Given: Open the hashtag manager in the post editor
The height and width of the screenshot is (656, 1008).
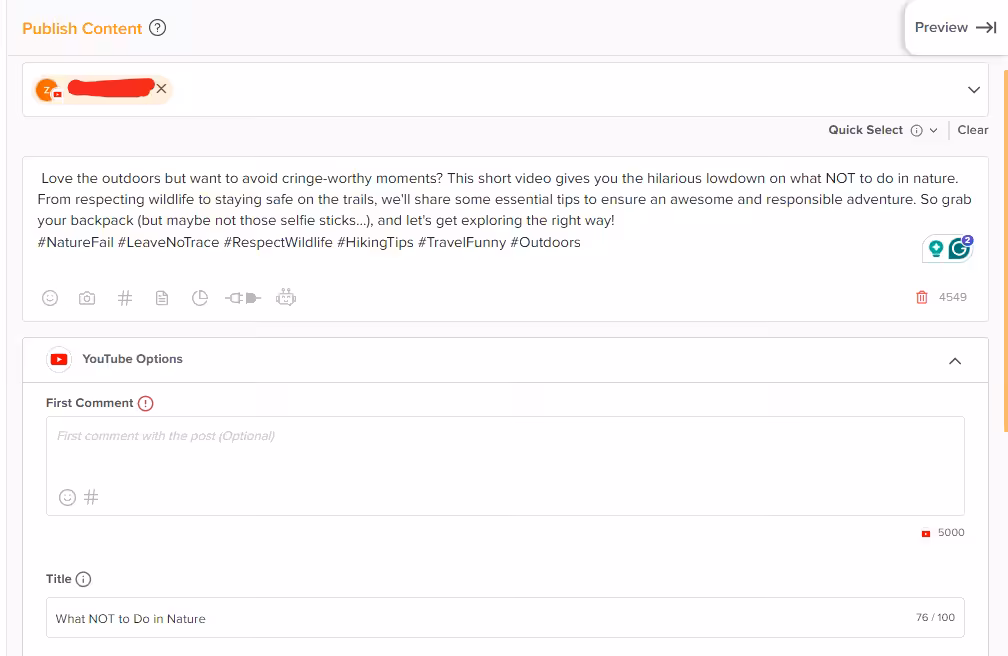Looking at the screenshot, I should pos(125,298).
